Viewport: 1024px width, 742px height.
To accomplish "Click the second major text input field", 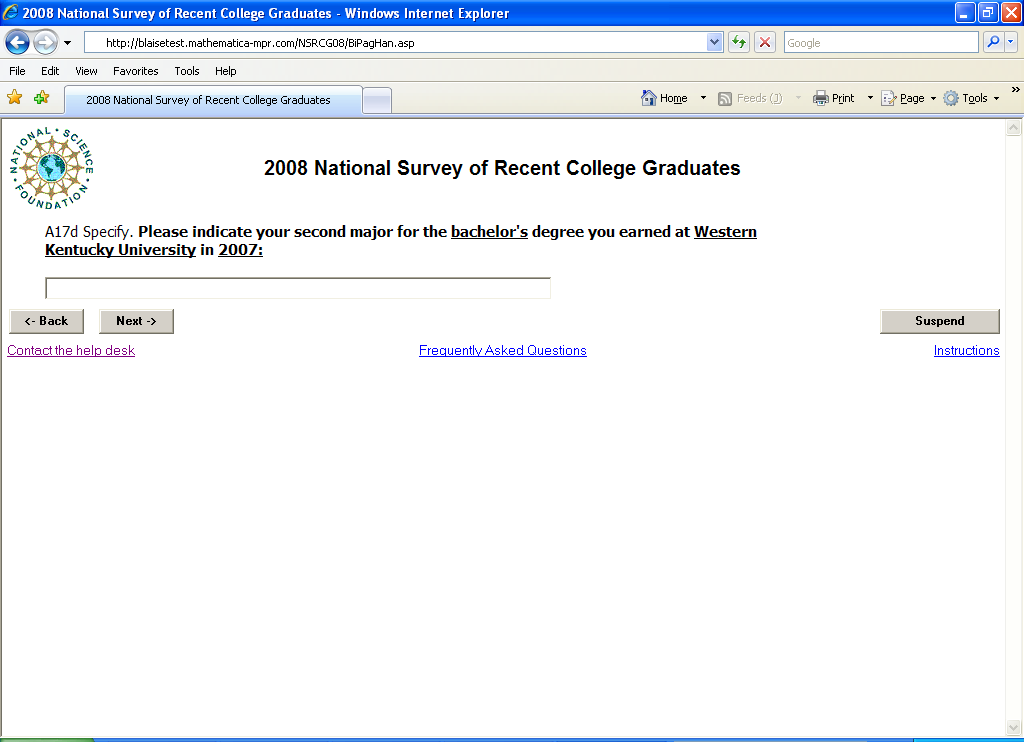I will pos(298,288).
